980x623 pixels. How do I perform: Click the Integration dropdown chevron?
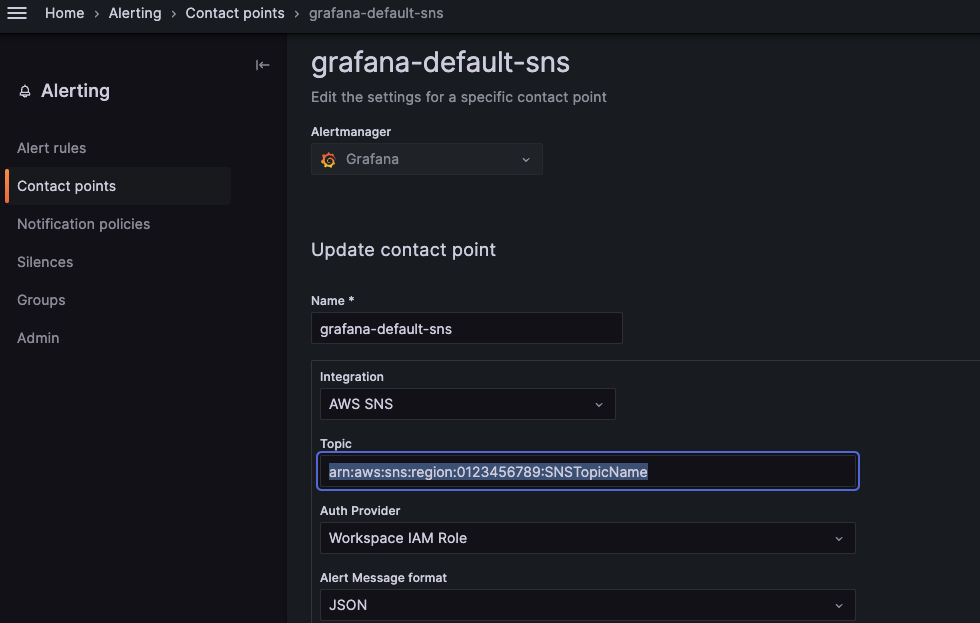click(x=598, y=404)
